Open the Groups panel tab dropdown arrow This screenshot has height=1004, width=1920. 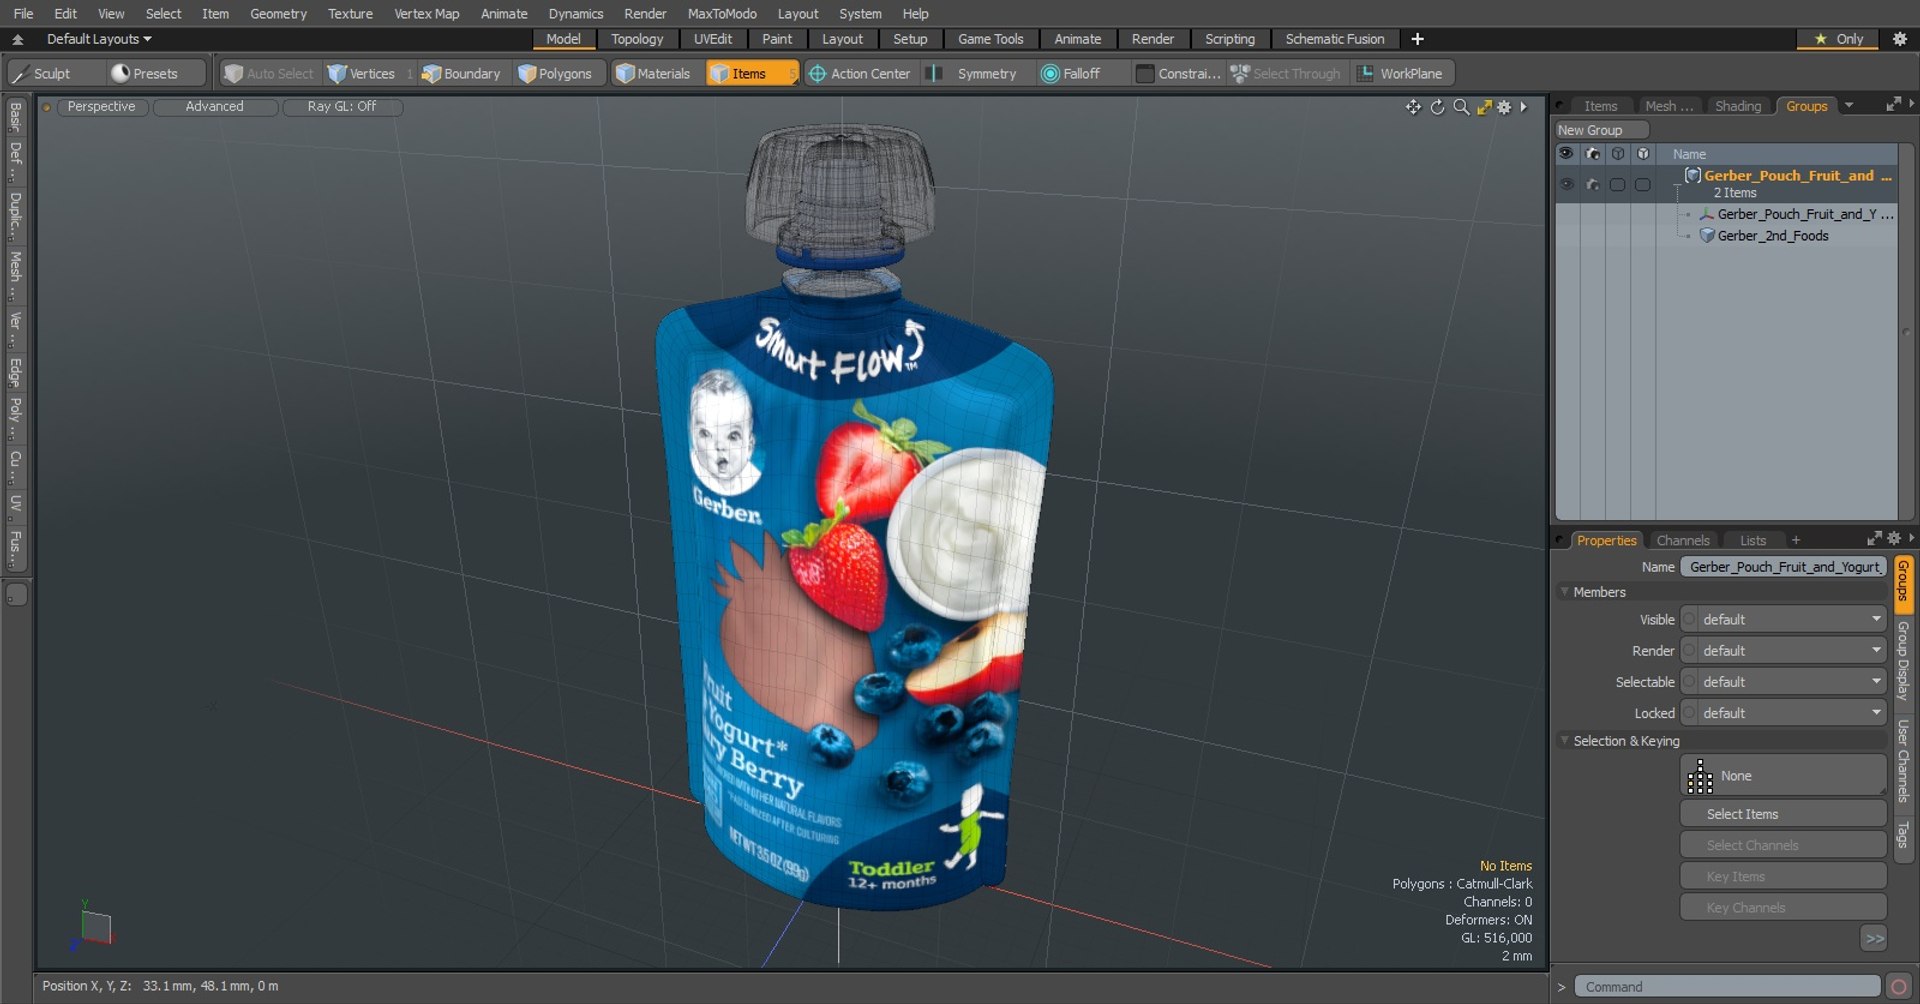point(1849,105)
